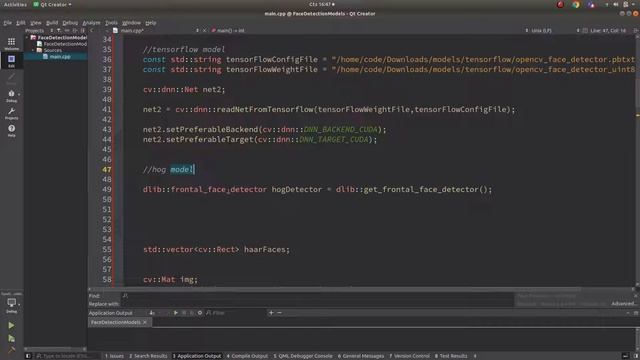Image resolution: width=640 pixels, height=360 pixels.
Task: Select main.cpp in the project tree
Action: point(60,57)
